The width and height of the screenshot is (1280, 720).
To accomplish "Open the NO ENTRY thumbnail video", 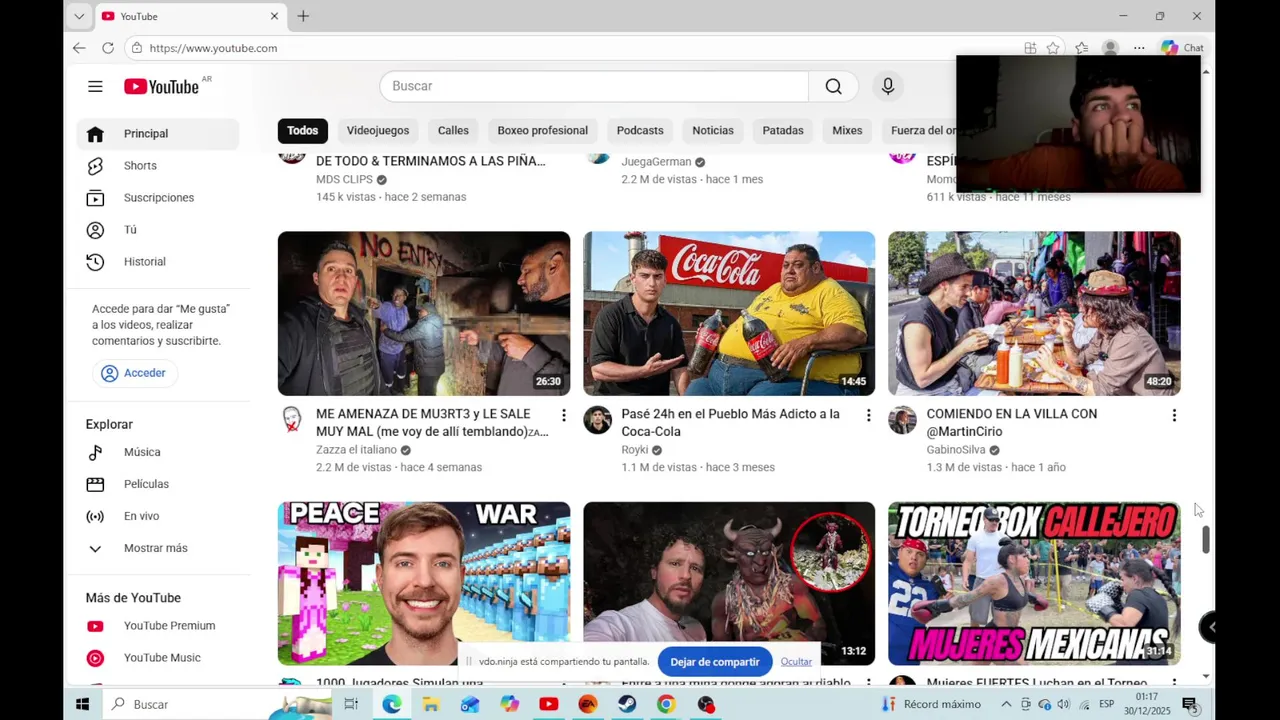I will click(x=424, y=314).
